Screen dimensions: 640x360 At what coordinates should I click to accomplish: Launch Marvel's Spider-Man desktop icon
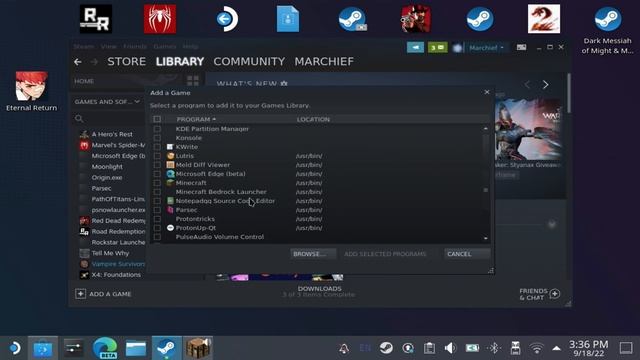click(x=160, y=19)
